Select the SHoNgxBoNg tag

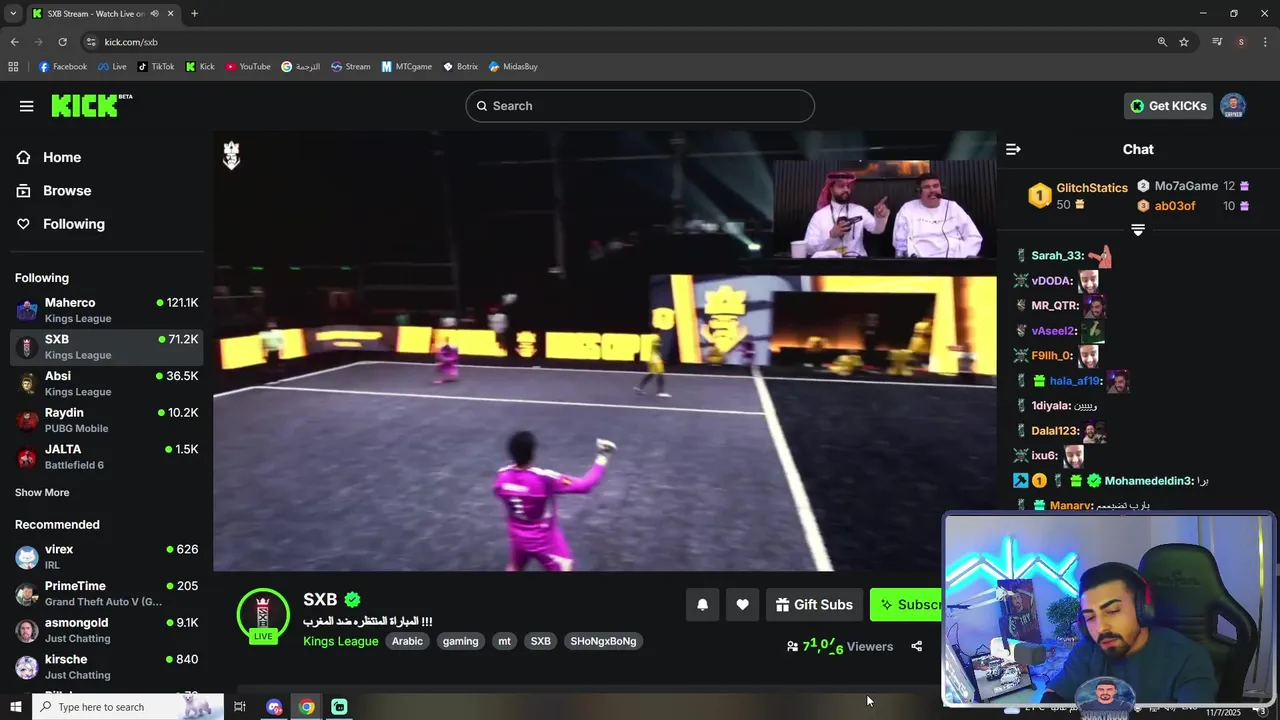click(x=603, y=641)
